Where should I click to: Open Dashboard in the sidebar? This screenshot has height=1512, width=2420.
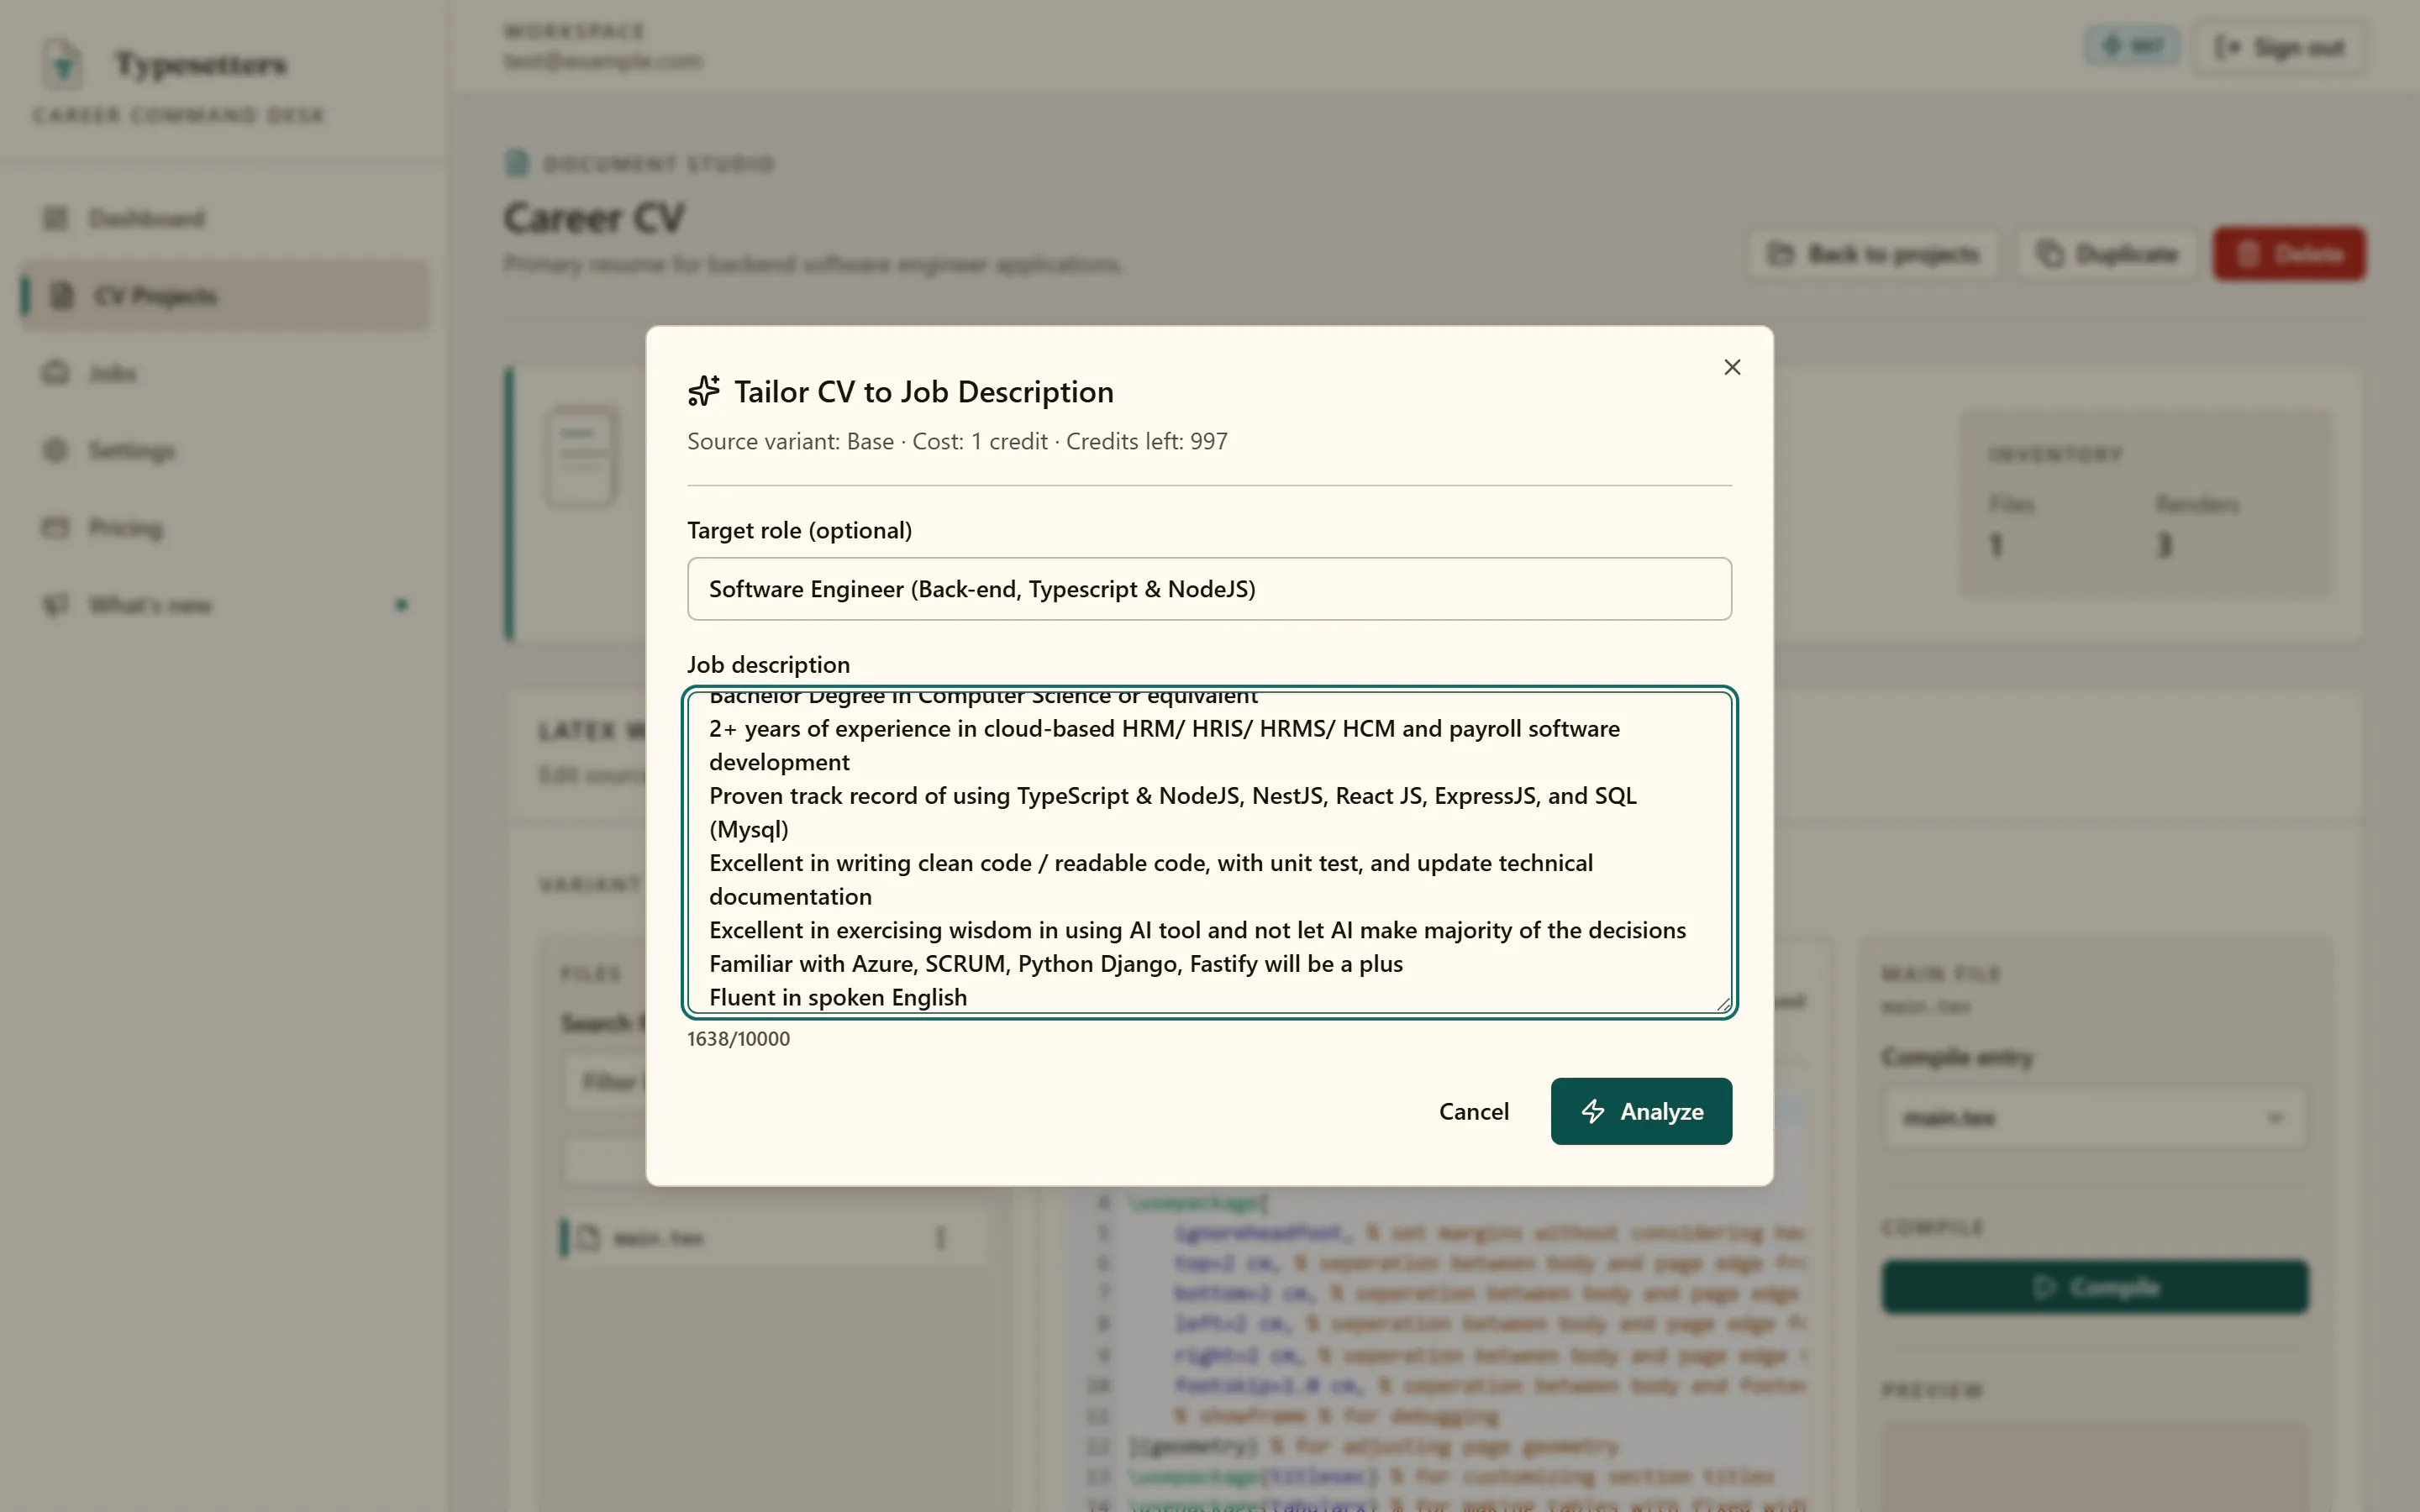pos(225,218)
